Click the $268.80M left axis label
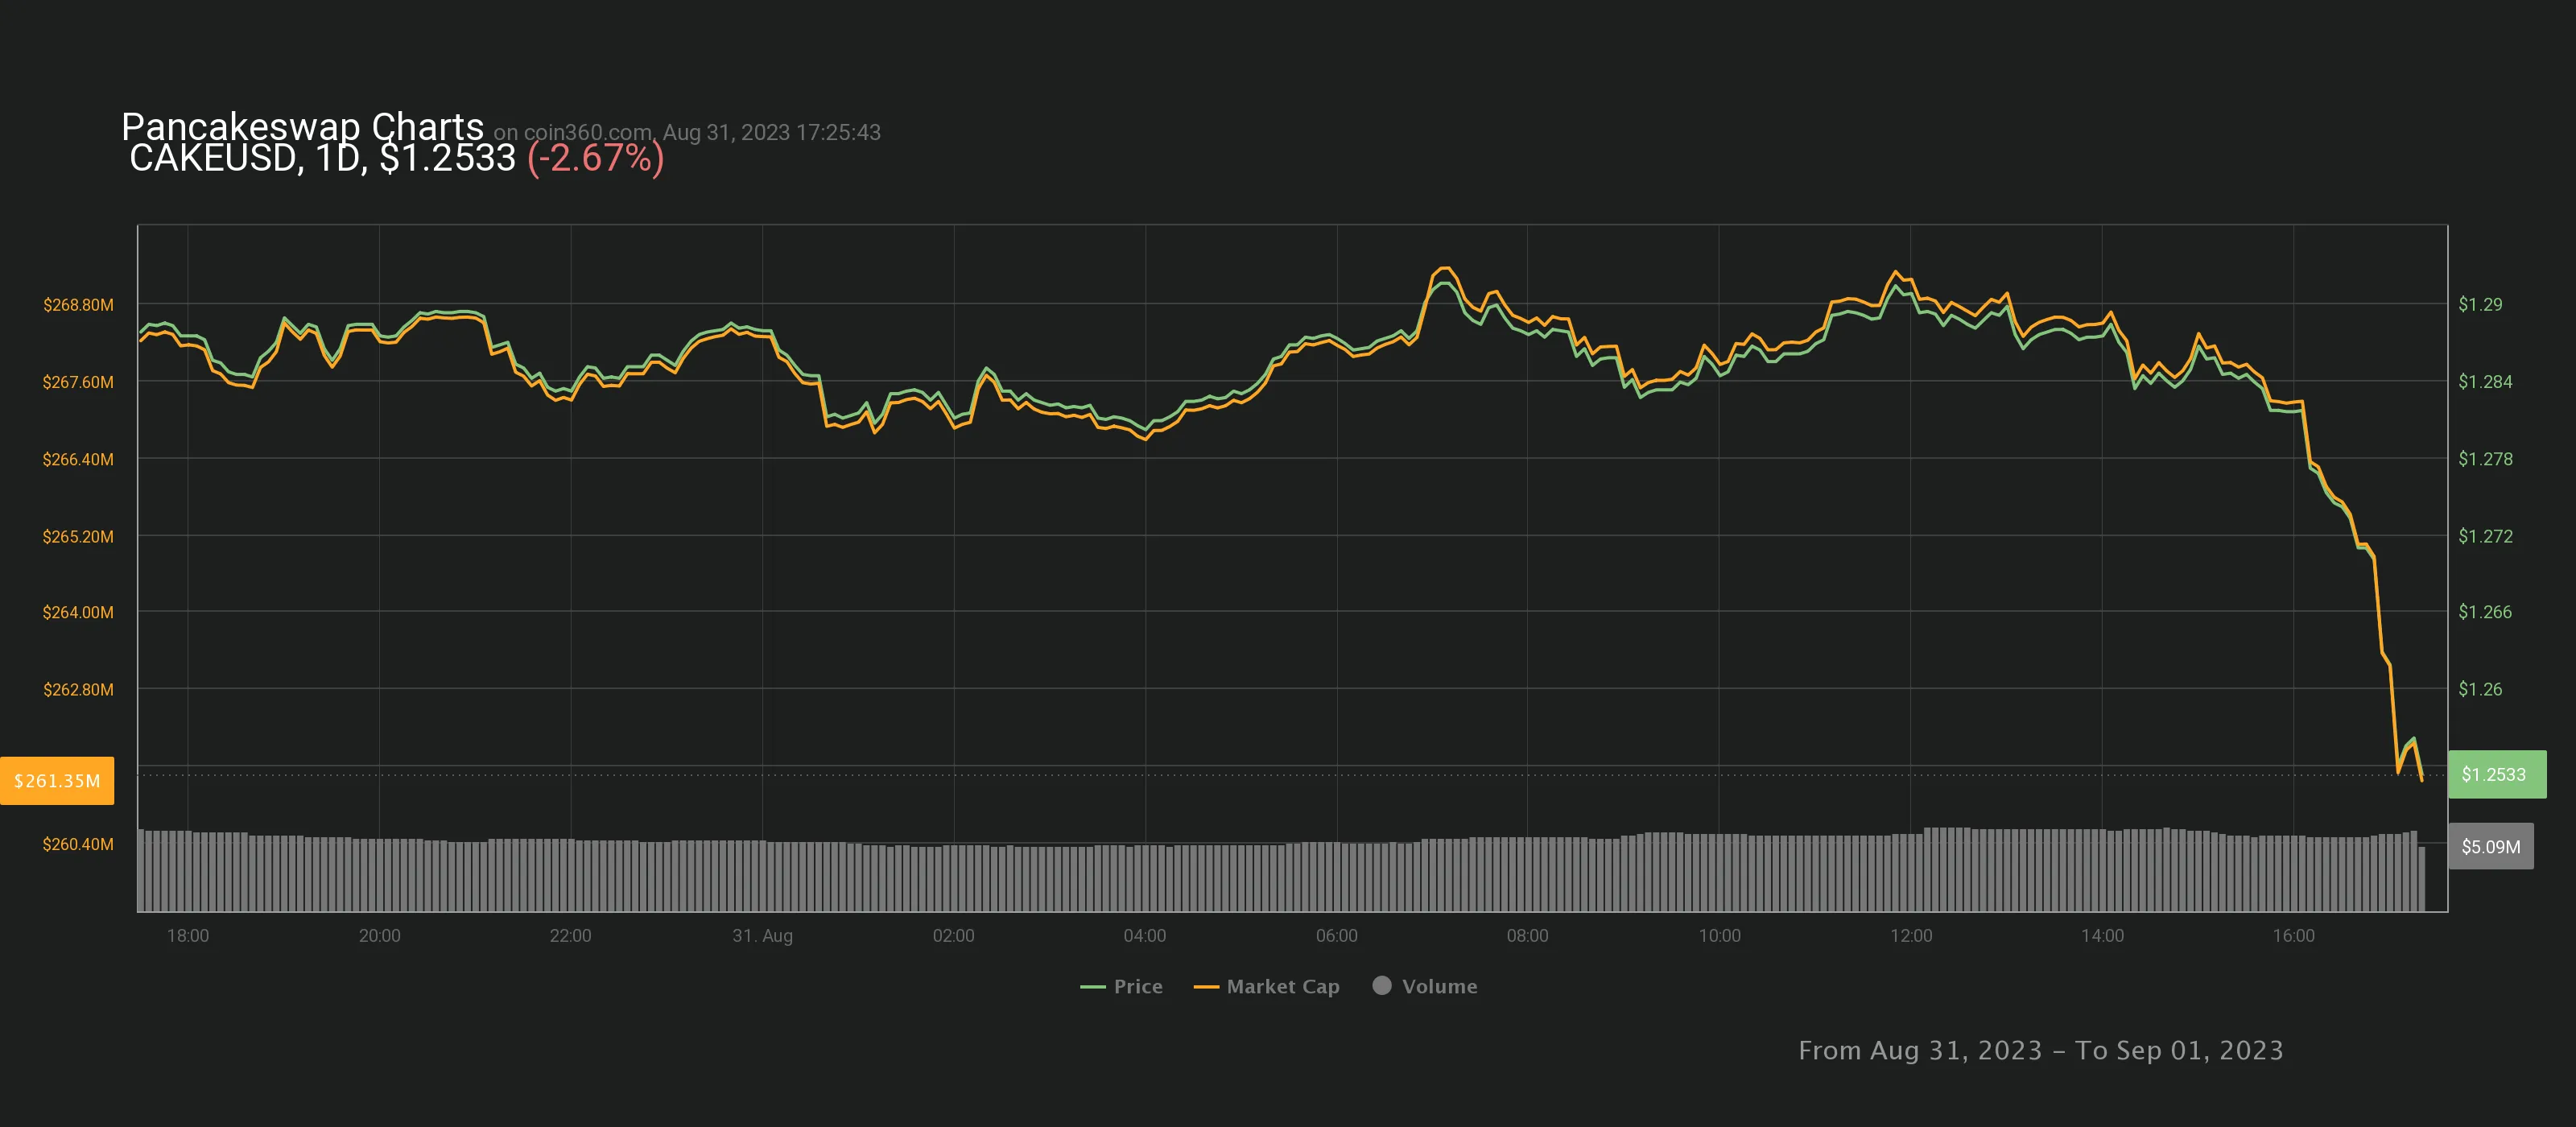The width and height of the screenshot is (2576, 1127). coord(78,304)
